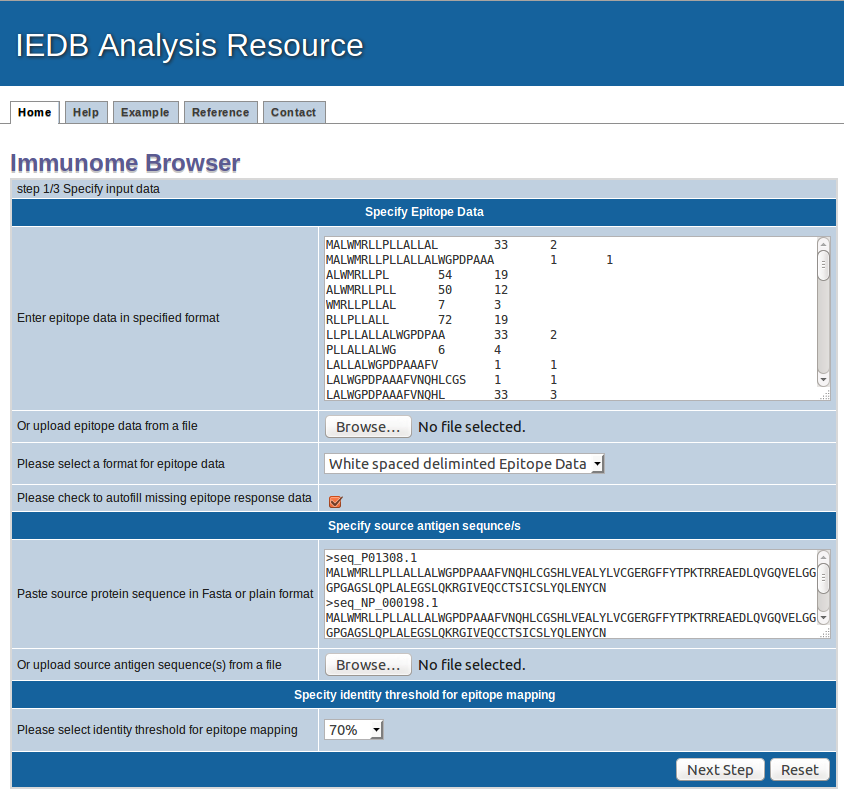Click the epitope line LALWGPDPAAAFVNQHLCGS
This screenshot has width=844, height=793.
tap(396, 380)
